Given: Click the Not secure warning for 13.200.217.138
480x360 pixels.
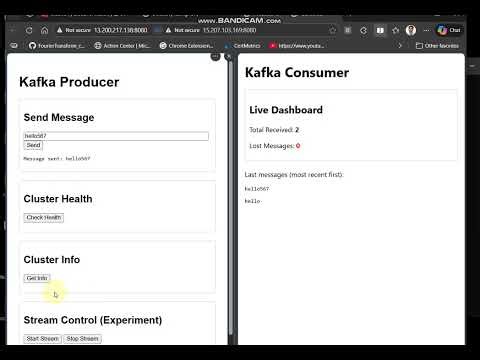Looking at the screenshot, I should pyautogui.click(x=73, y=30).
